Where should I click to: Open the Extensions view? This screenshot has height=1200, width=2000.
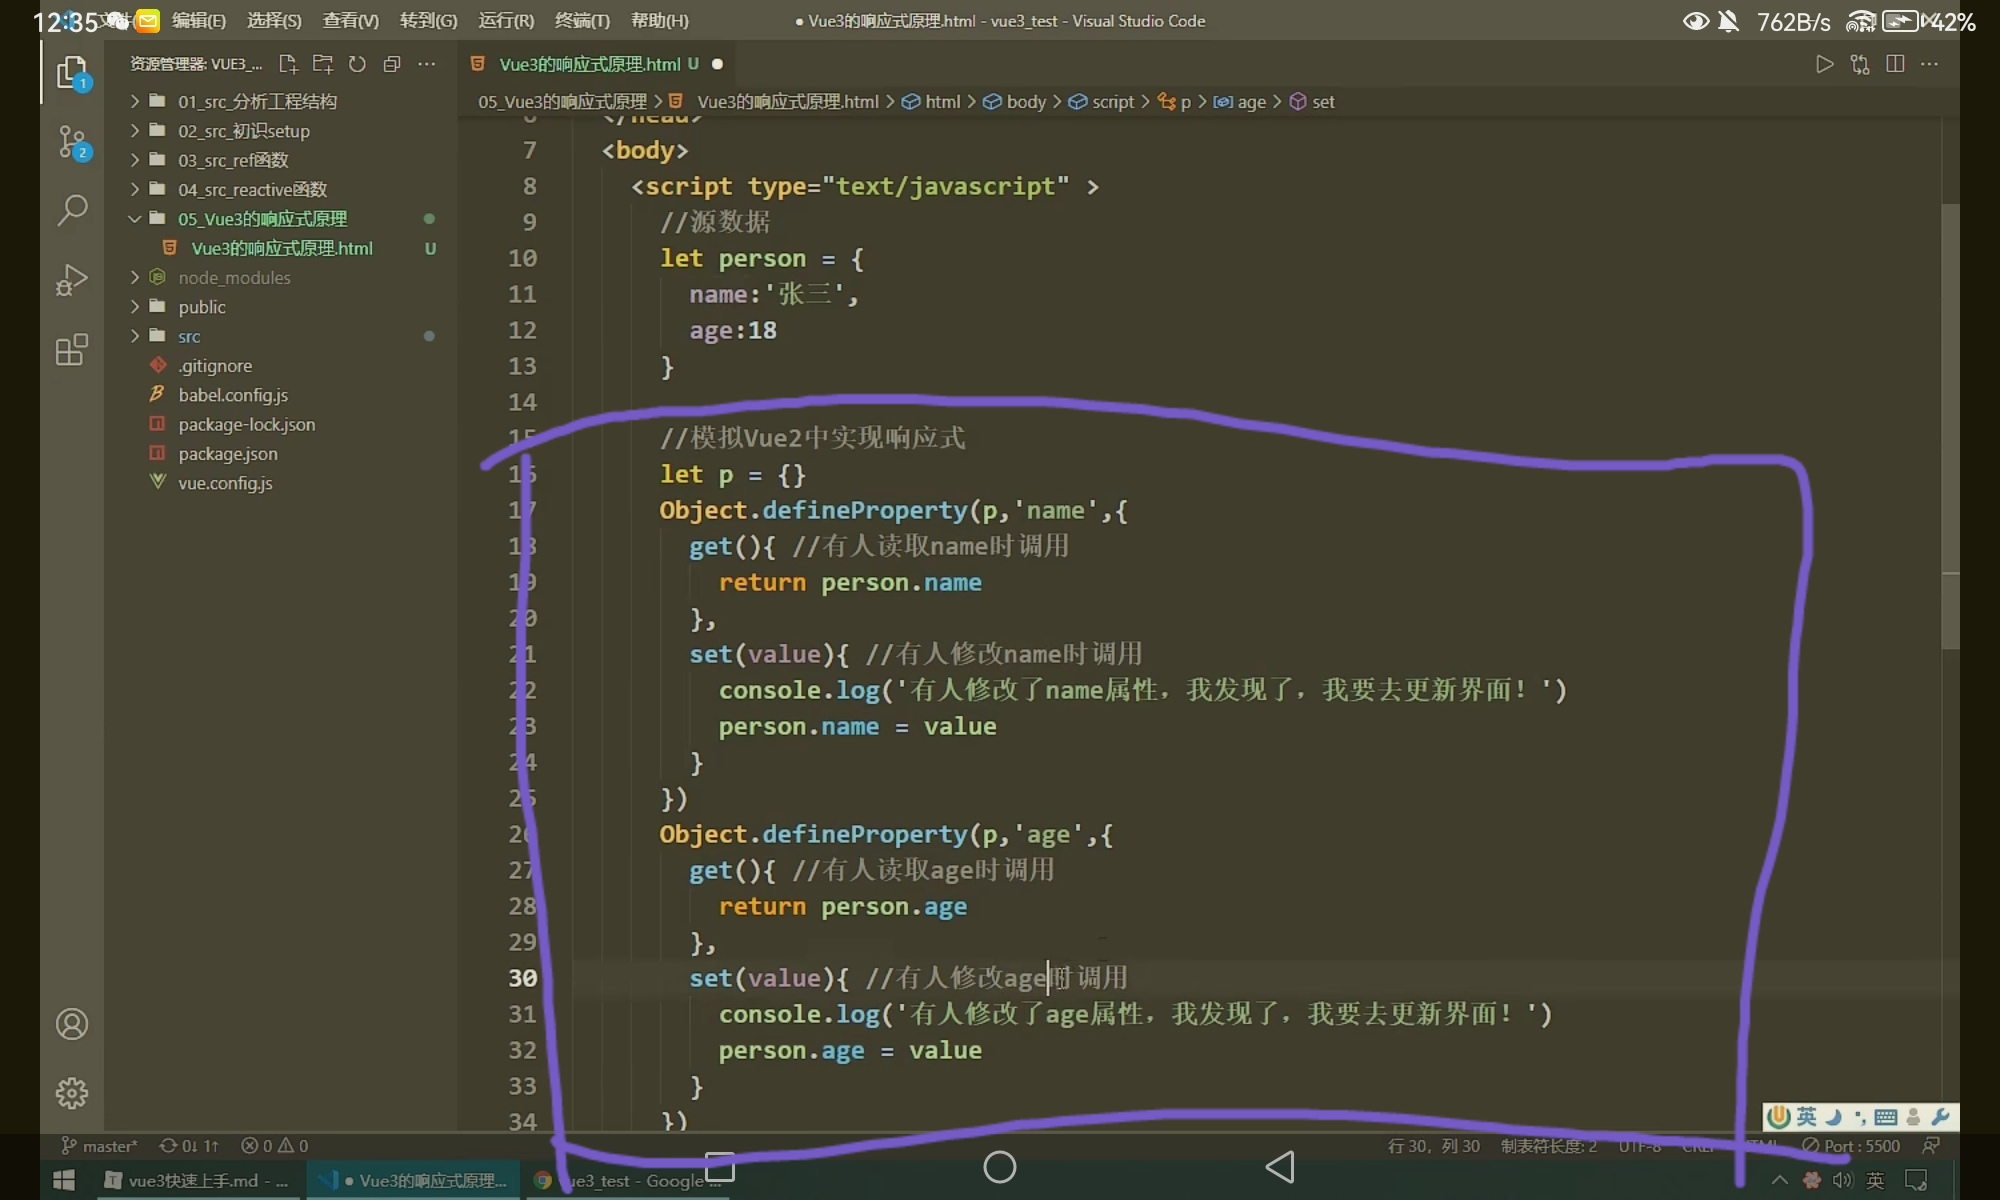click(x=72, y=350)
